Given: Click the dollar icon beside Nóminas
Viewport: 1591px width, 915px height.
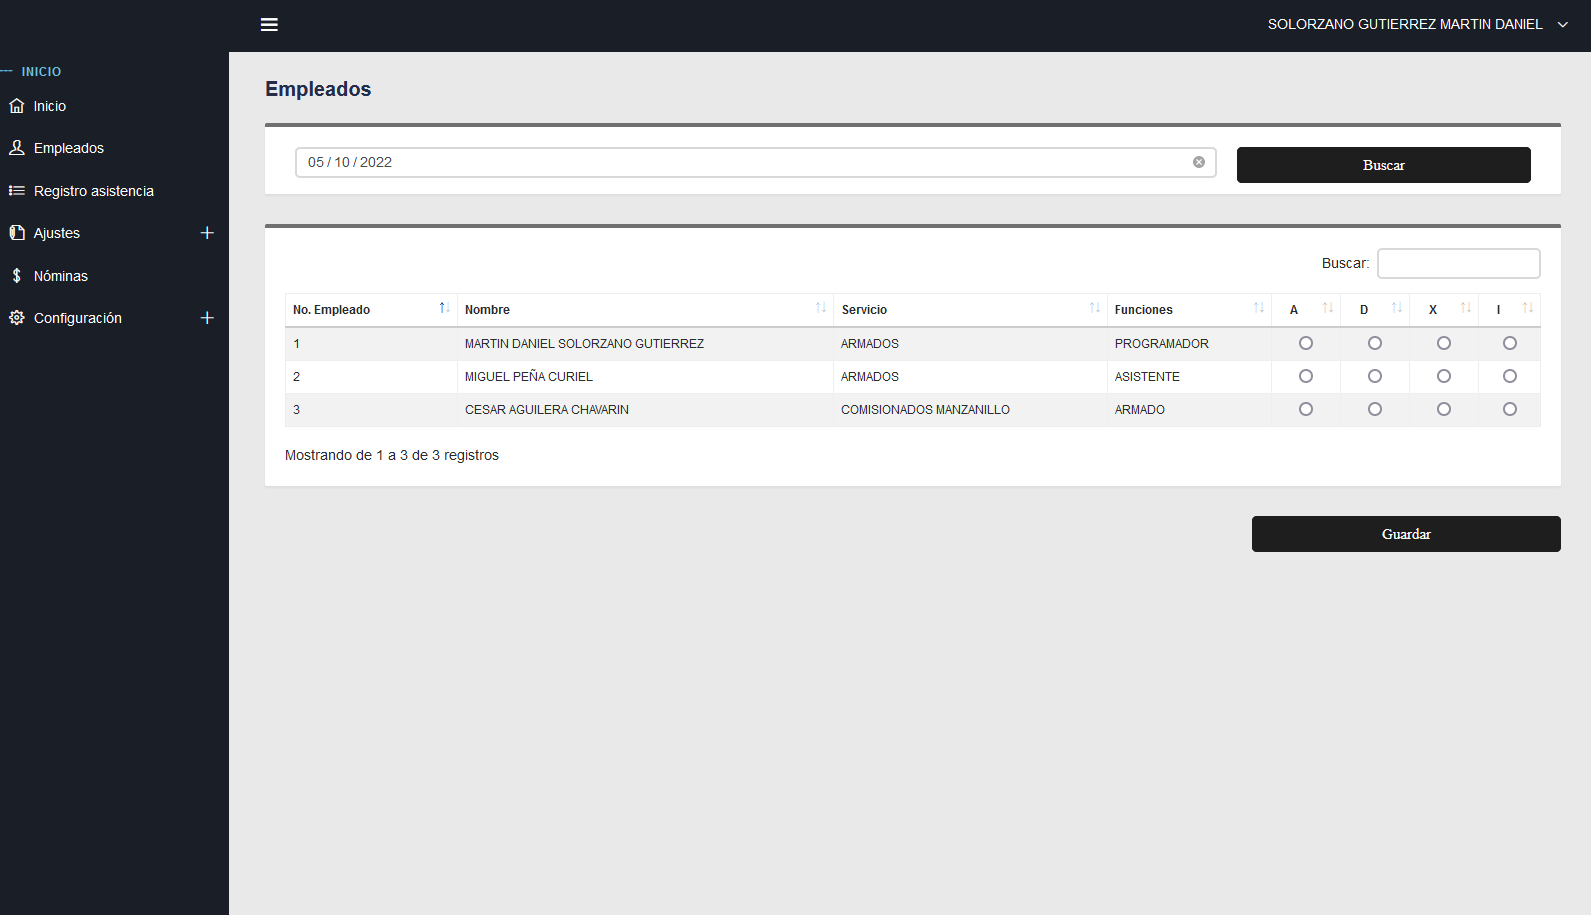Looking at the screenshot, I should coord(17,276).
